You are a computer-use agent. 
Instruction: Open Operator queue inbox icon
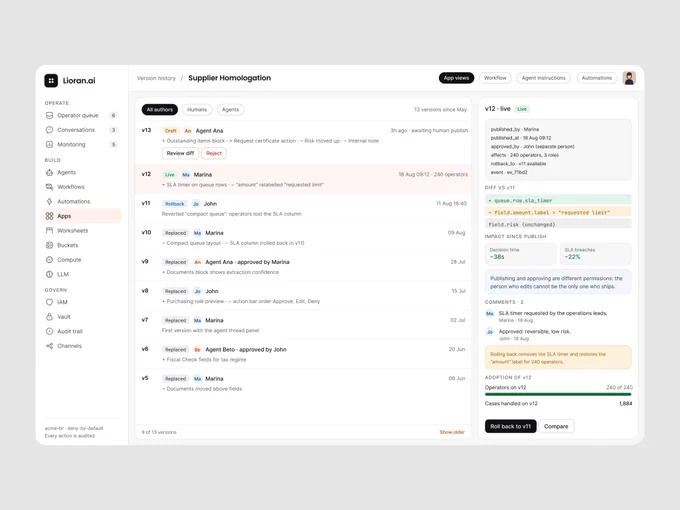(x=49, y=115)
